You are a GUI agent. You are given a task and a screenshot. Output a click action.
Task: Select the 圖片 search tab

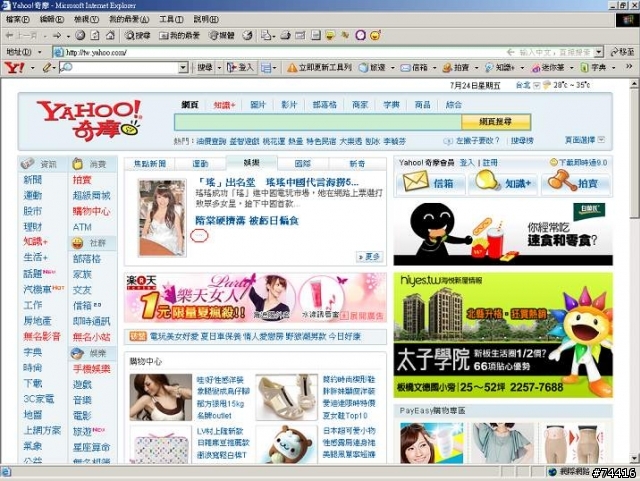258,105
